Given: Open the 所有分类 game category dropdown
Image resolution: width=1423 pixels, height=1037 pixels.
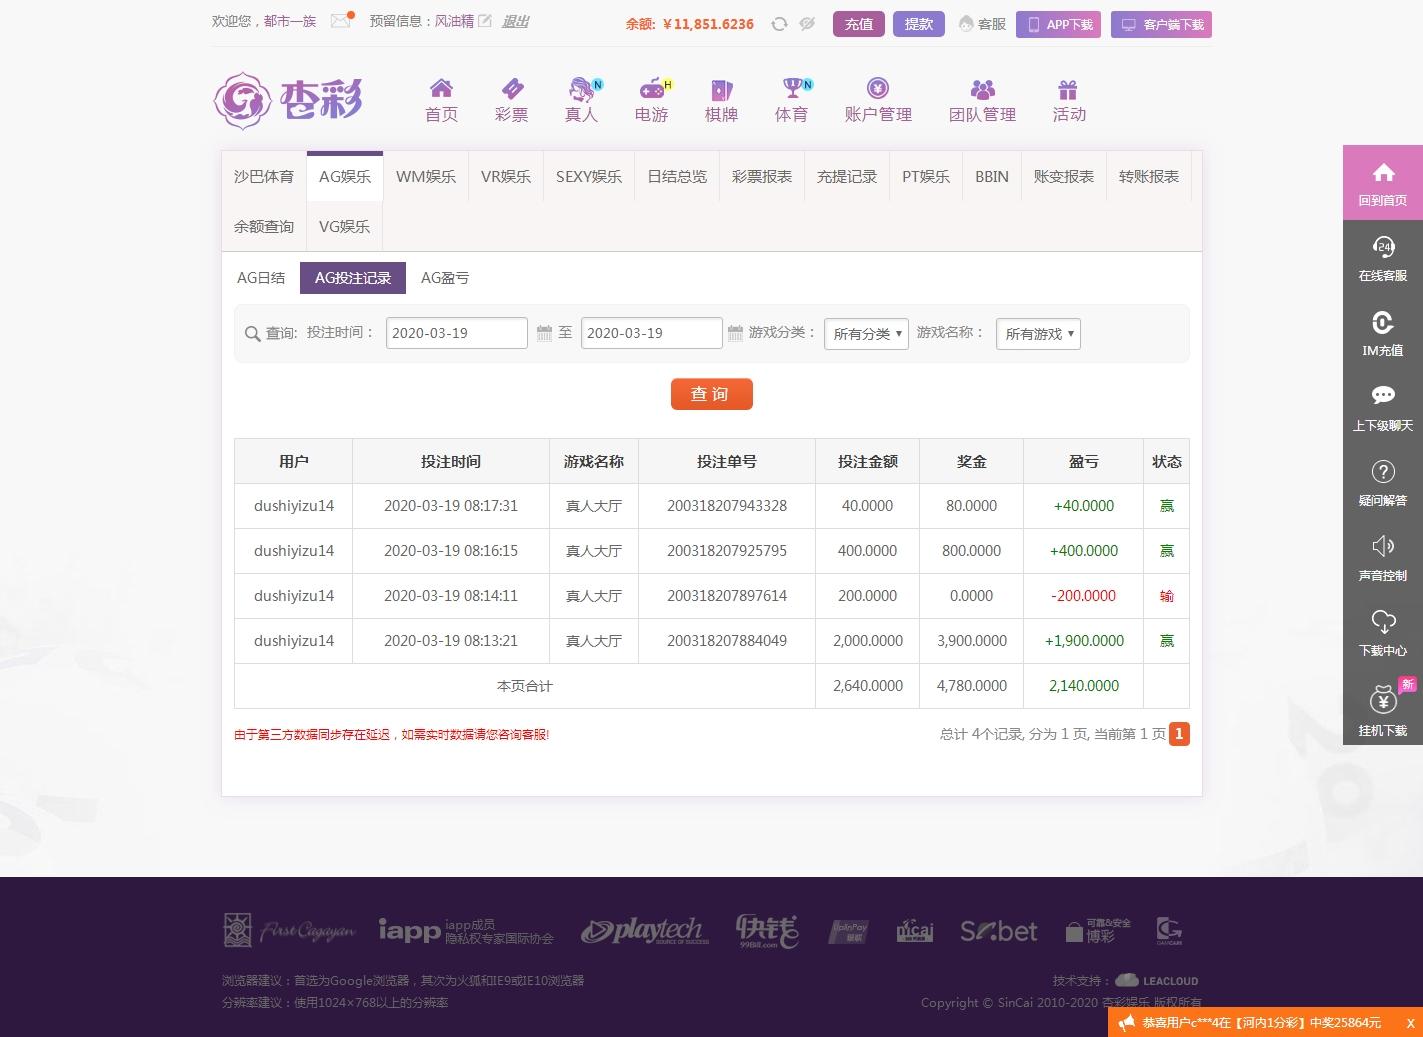Looking at the screenshot, I should (865, 333).
